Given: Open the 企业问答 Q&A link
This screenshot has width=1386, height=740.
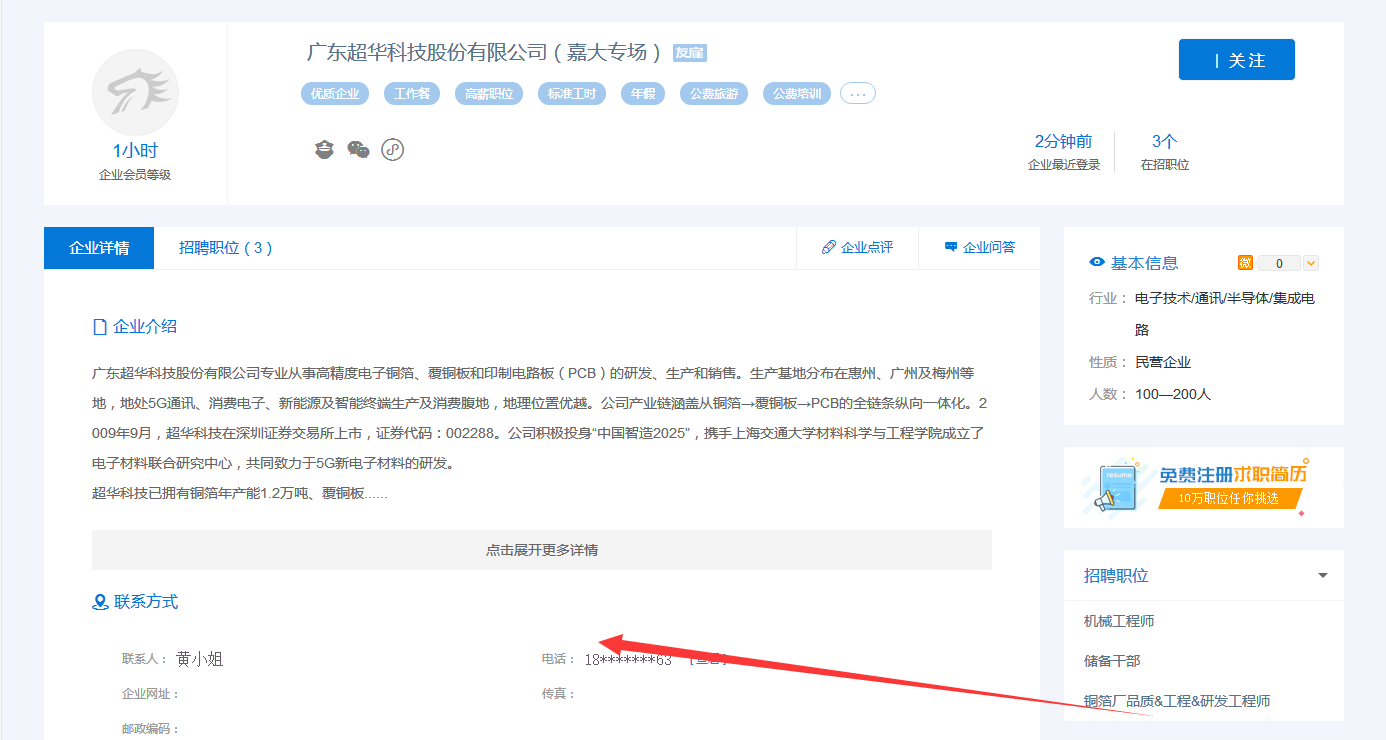Looking at the screenshot, I should click(x=979, y=247).
